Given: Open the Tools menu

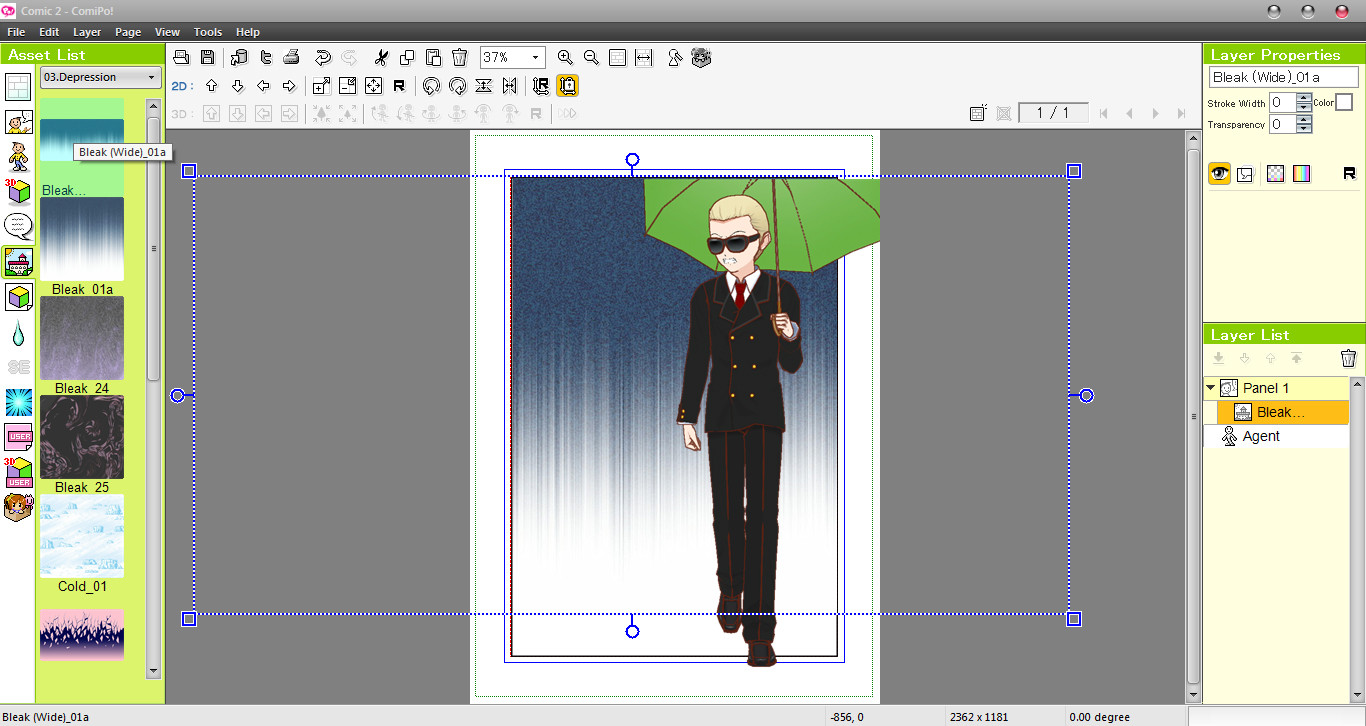Looking at the screenshot, I should pyautogui.click(x=207, y=32).
